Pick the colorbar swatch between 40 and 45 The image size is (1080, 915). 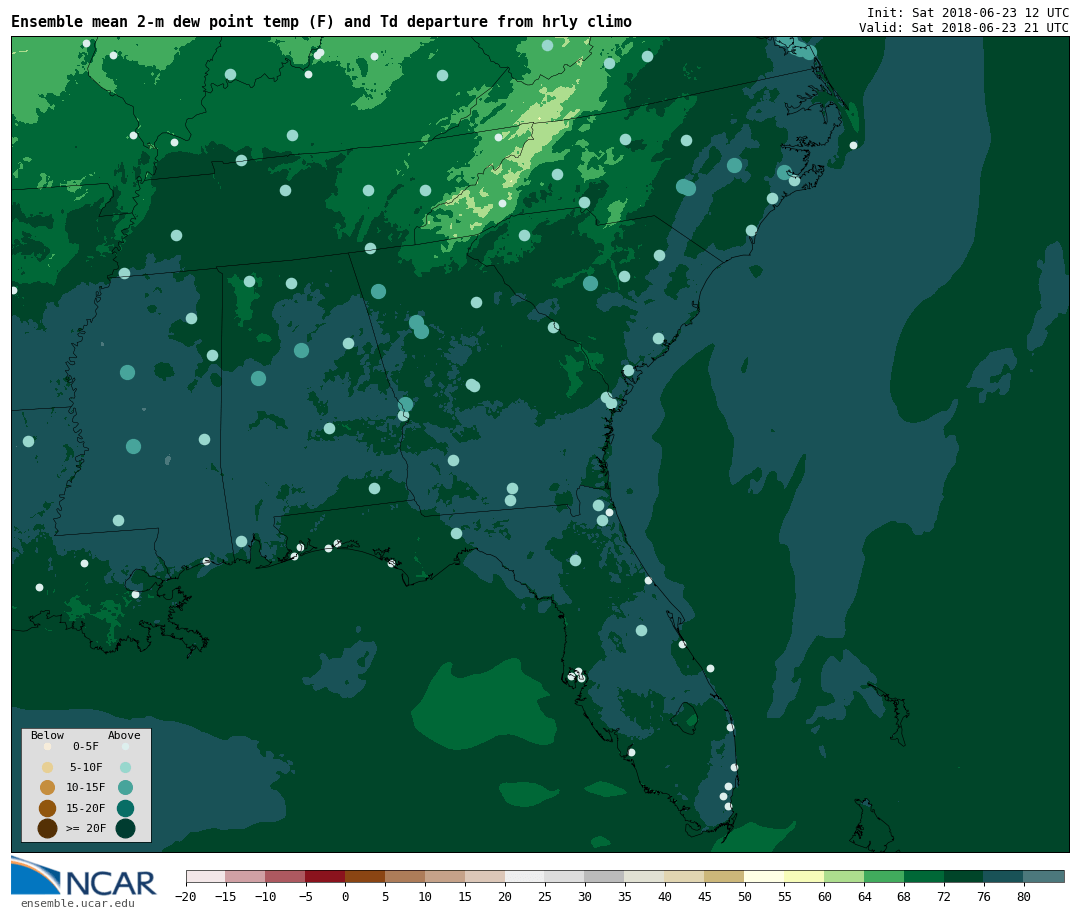685,876
